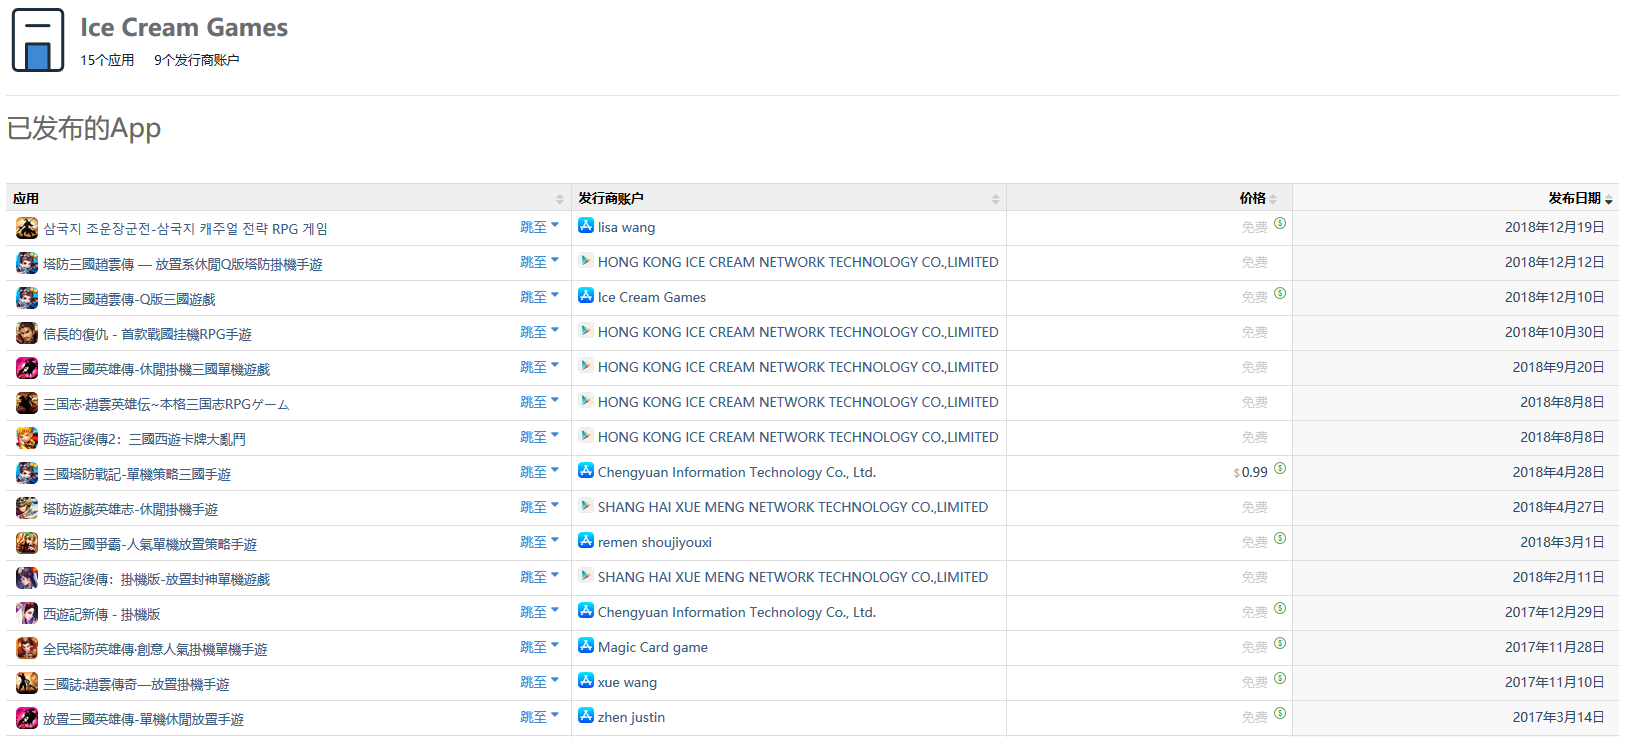The width and height of the screenshot is (1625, 737).
Task: Click App Store icon beside zhen justin
Action: [586, 716]
